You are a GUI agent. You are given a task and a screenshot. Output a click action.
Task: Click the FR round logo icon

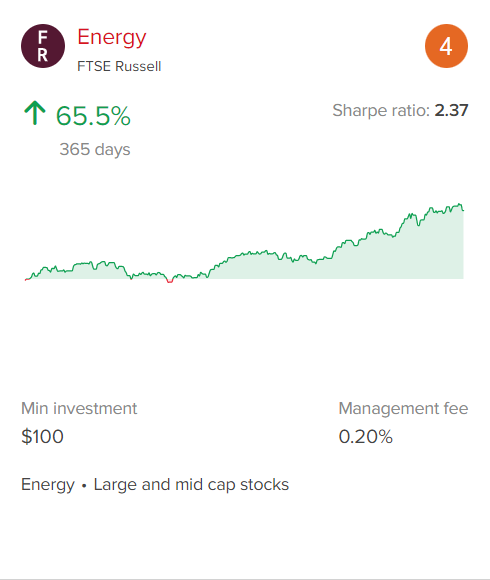coord(43,46)
